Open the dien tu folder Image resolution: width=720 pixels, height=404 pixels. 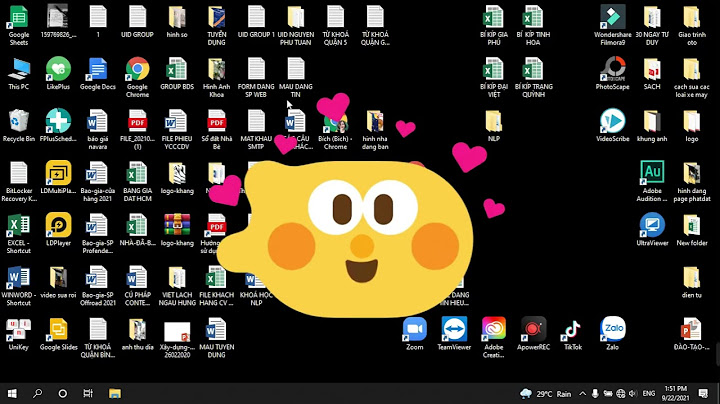pyautogui.click(x=692, y=282)
